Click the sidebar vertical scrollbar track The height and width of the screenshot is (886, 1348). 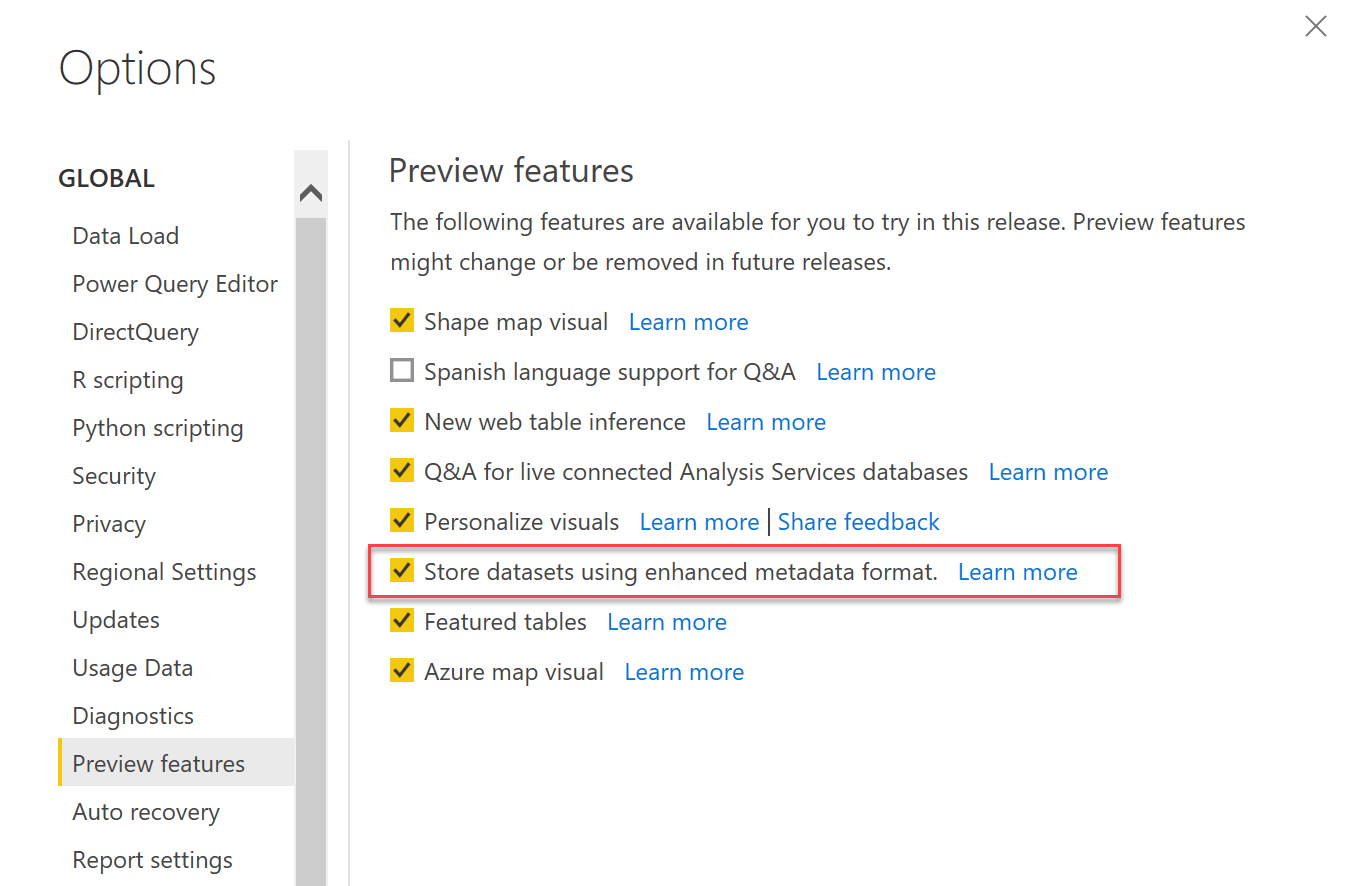point(311,550)
